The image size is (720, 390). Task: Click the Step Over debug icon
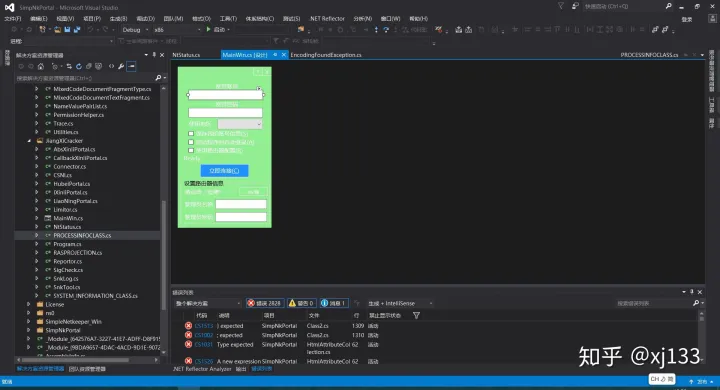pyautogui.click(x=386, y=29)
